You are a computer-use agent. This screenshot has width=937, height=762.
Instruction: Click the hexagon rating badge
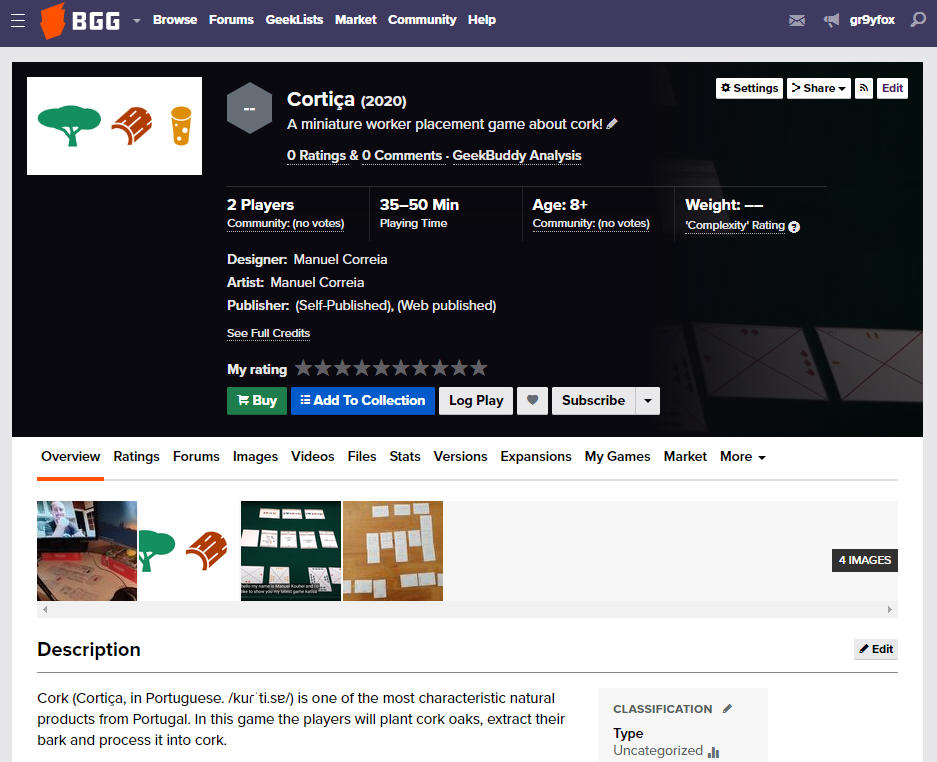pyautogui.click(x=250, y=108)
